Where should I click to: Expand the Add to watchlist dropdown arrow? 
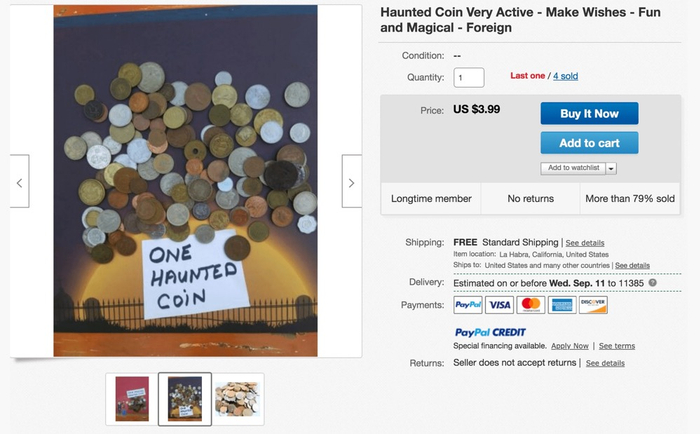(x=611, y=168)
